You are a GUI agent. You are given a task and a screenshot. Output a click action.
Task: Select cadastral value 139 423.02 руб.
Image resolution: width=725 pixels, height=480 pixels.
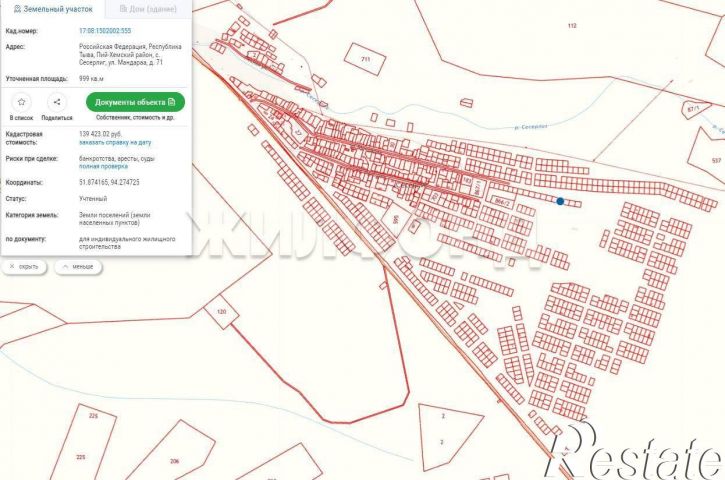click(x=100, y=134)
